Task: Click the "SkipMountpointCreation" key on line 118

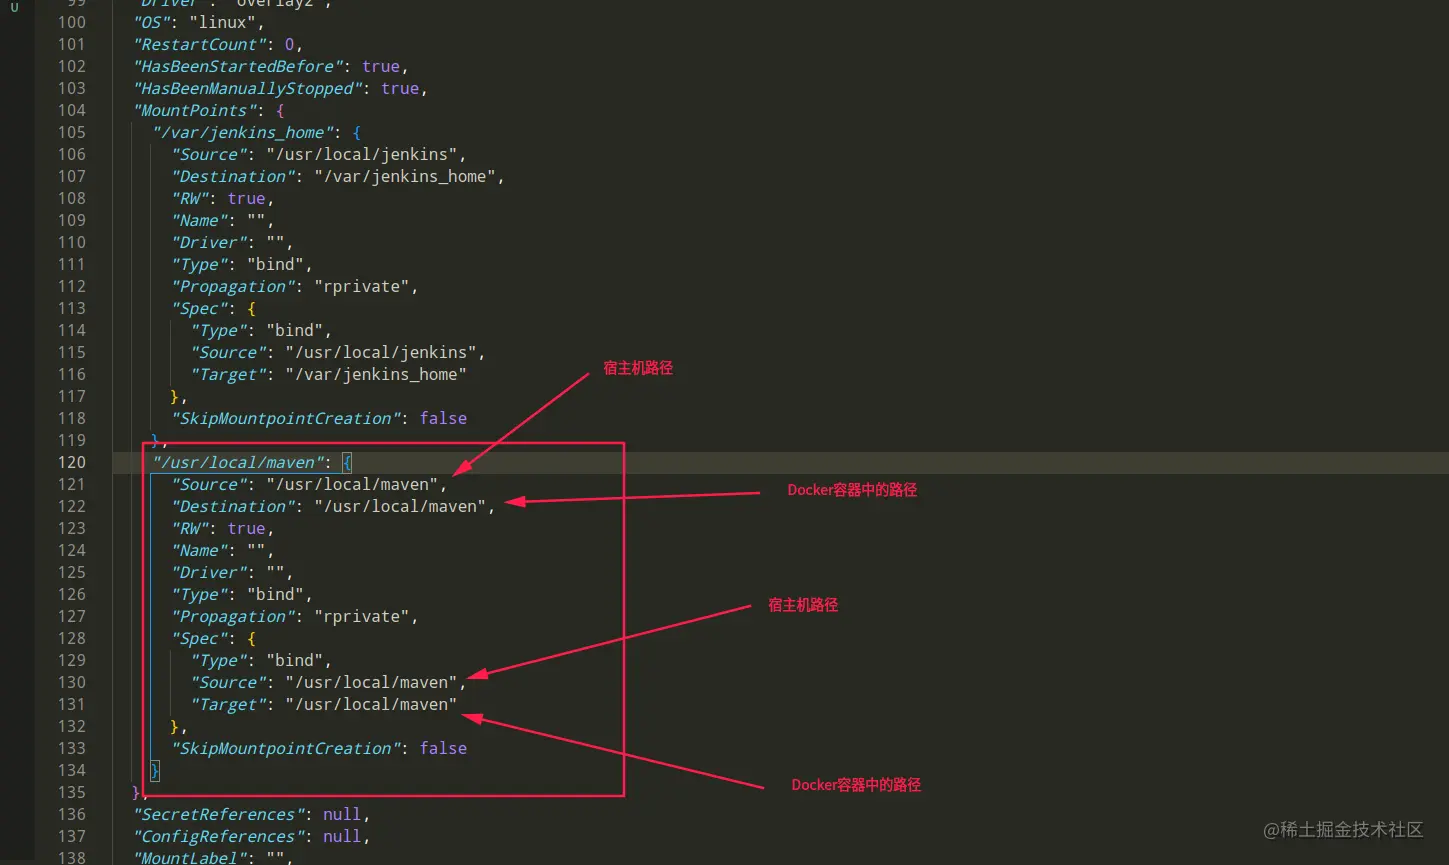Action: (285, 418)
